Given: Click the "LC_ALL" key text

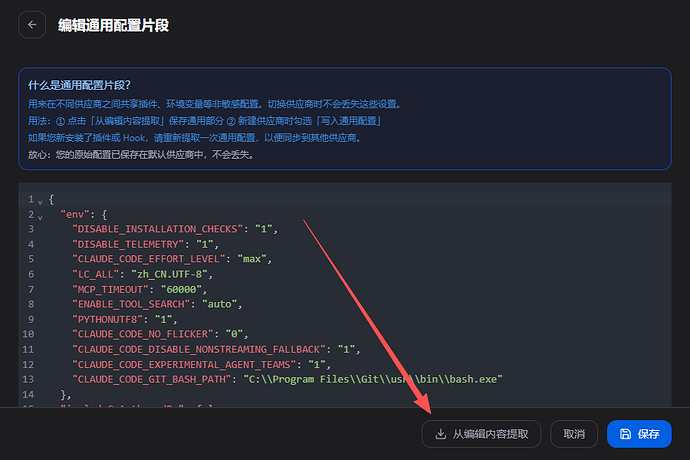Looking at the screenshot, I should tap(95, 274).
